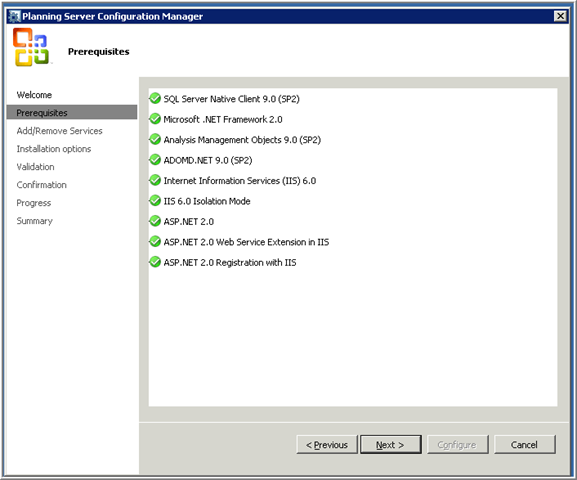This screenshot has height=480, width=577.
Task: Click the check icon for Analysis Management Objects
Action: coord(155,139)
